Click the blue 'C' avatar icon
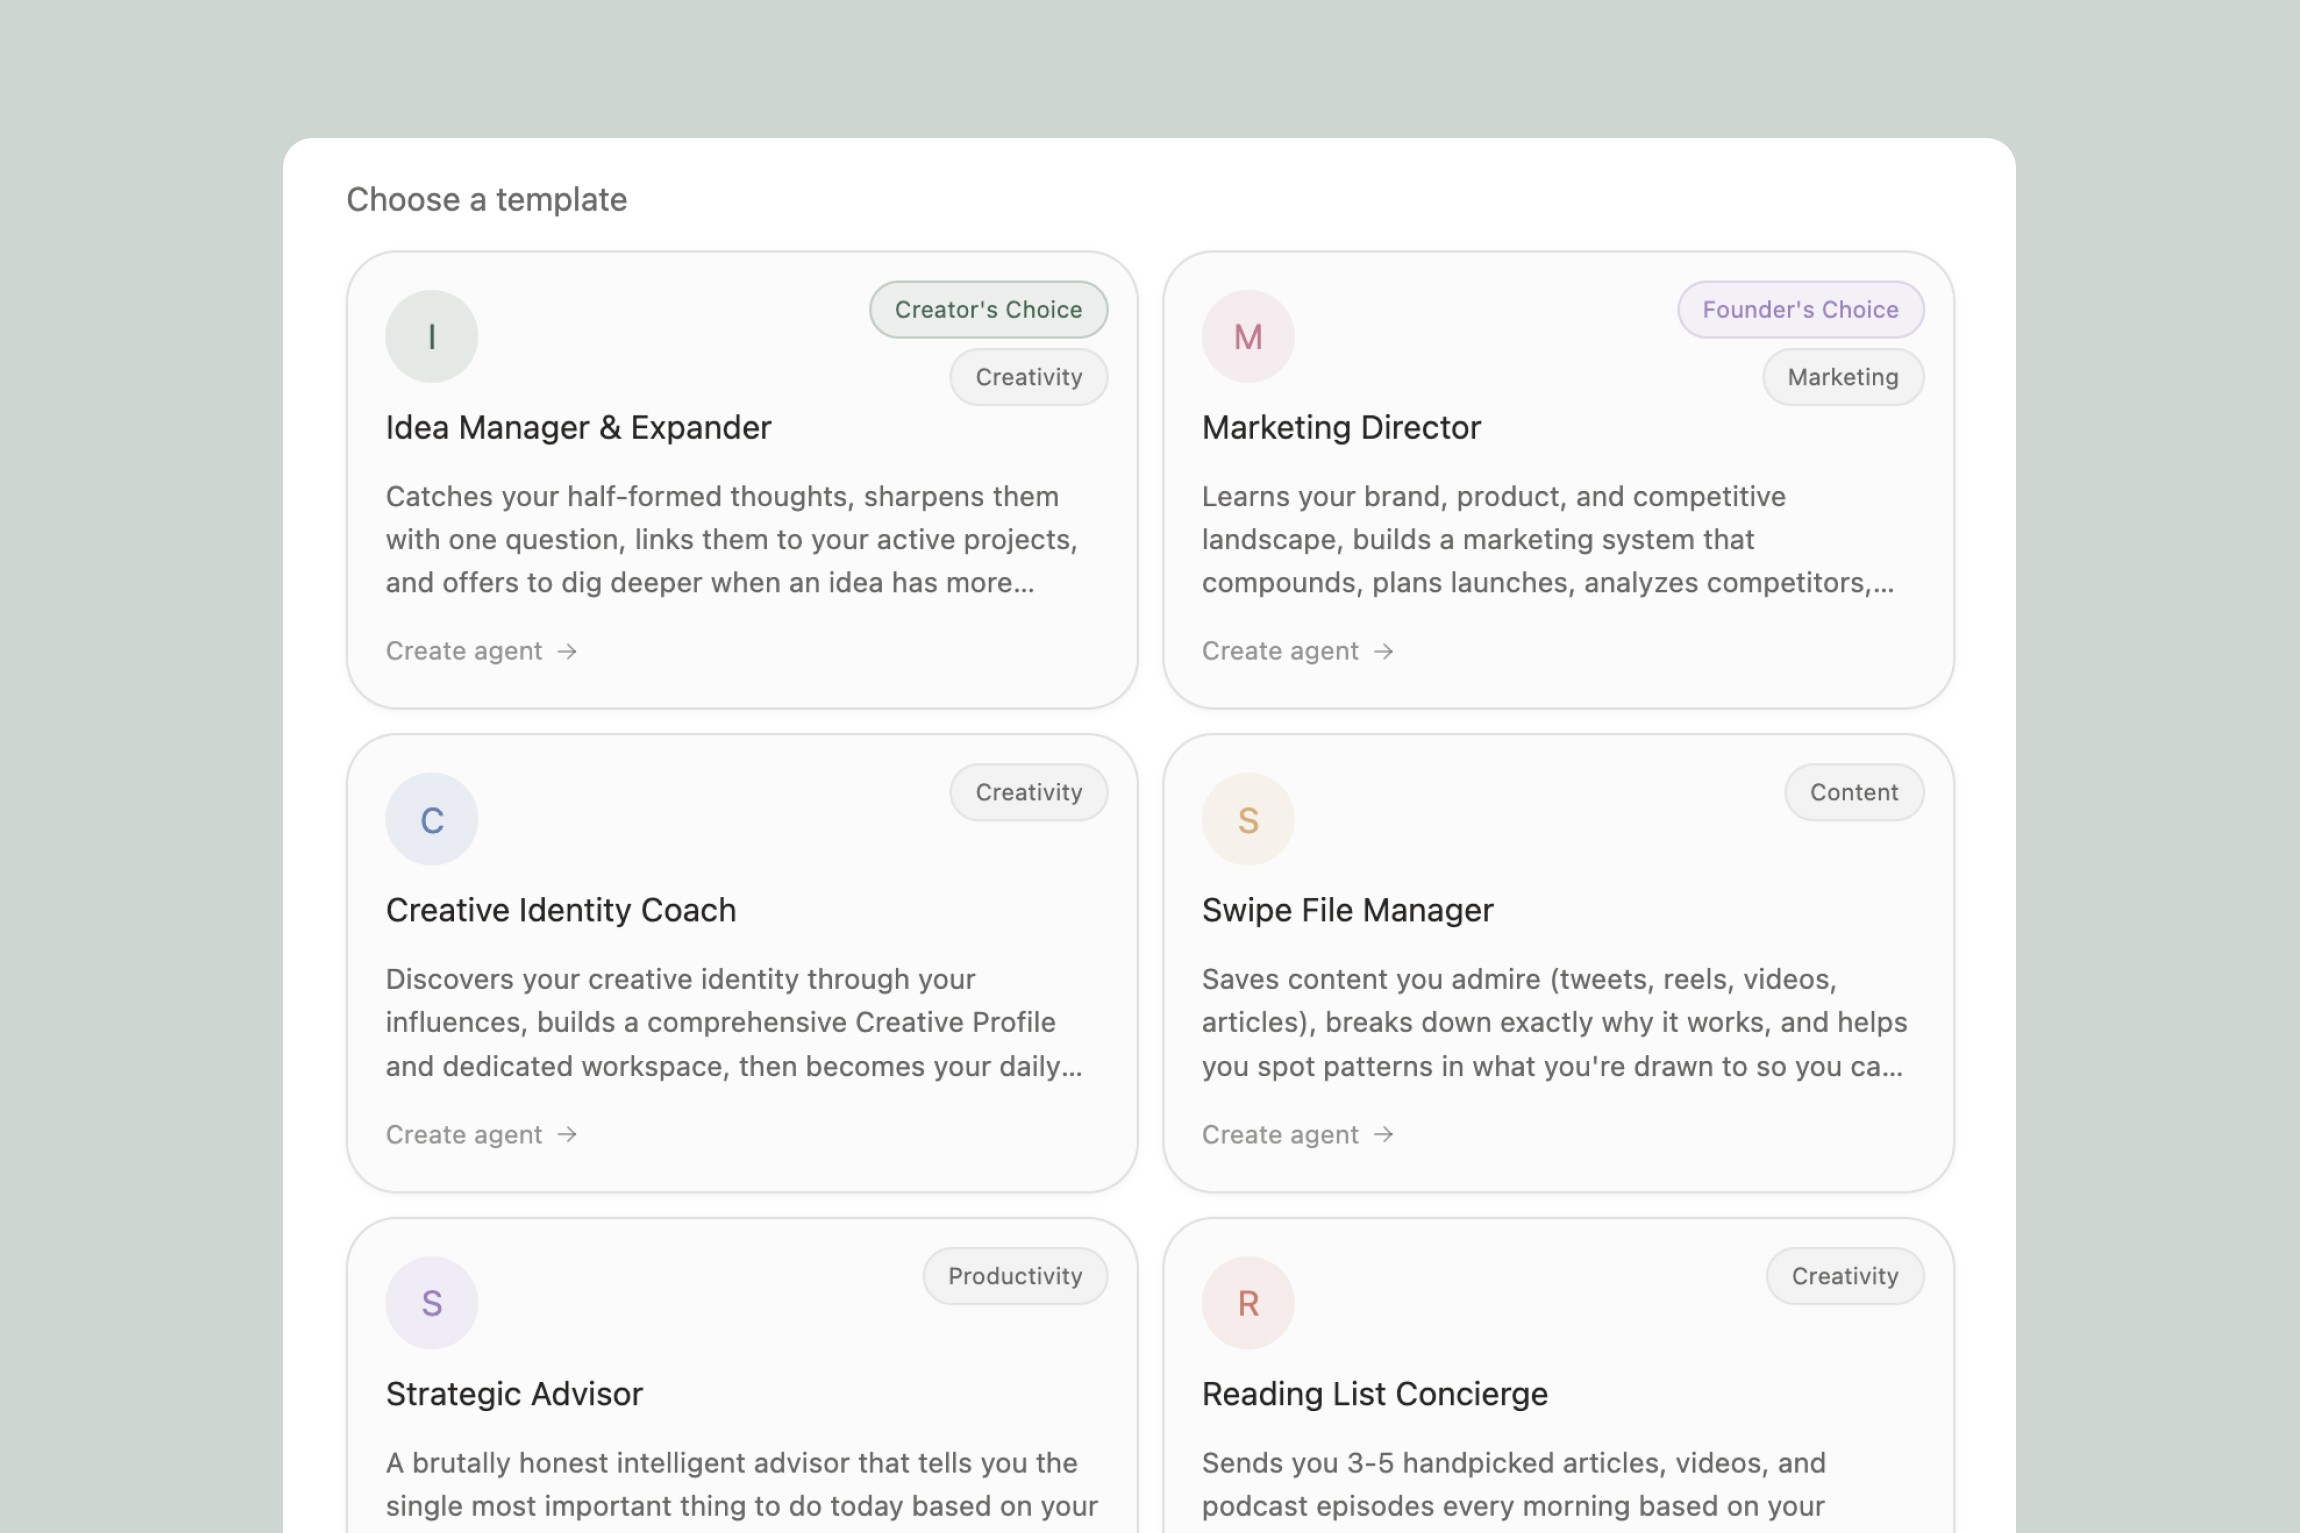This screenshot has width=2300, height=1533. tap(431, 819)
